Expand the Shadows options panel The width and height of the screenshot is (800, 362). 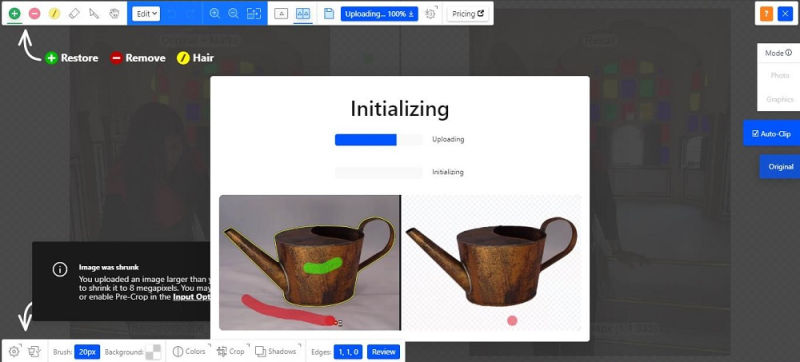click(276, 351)
